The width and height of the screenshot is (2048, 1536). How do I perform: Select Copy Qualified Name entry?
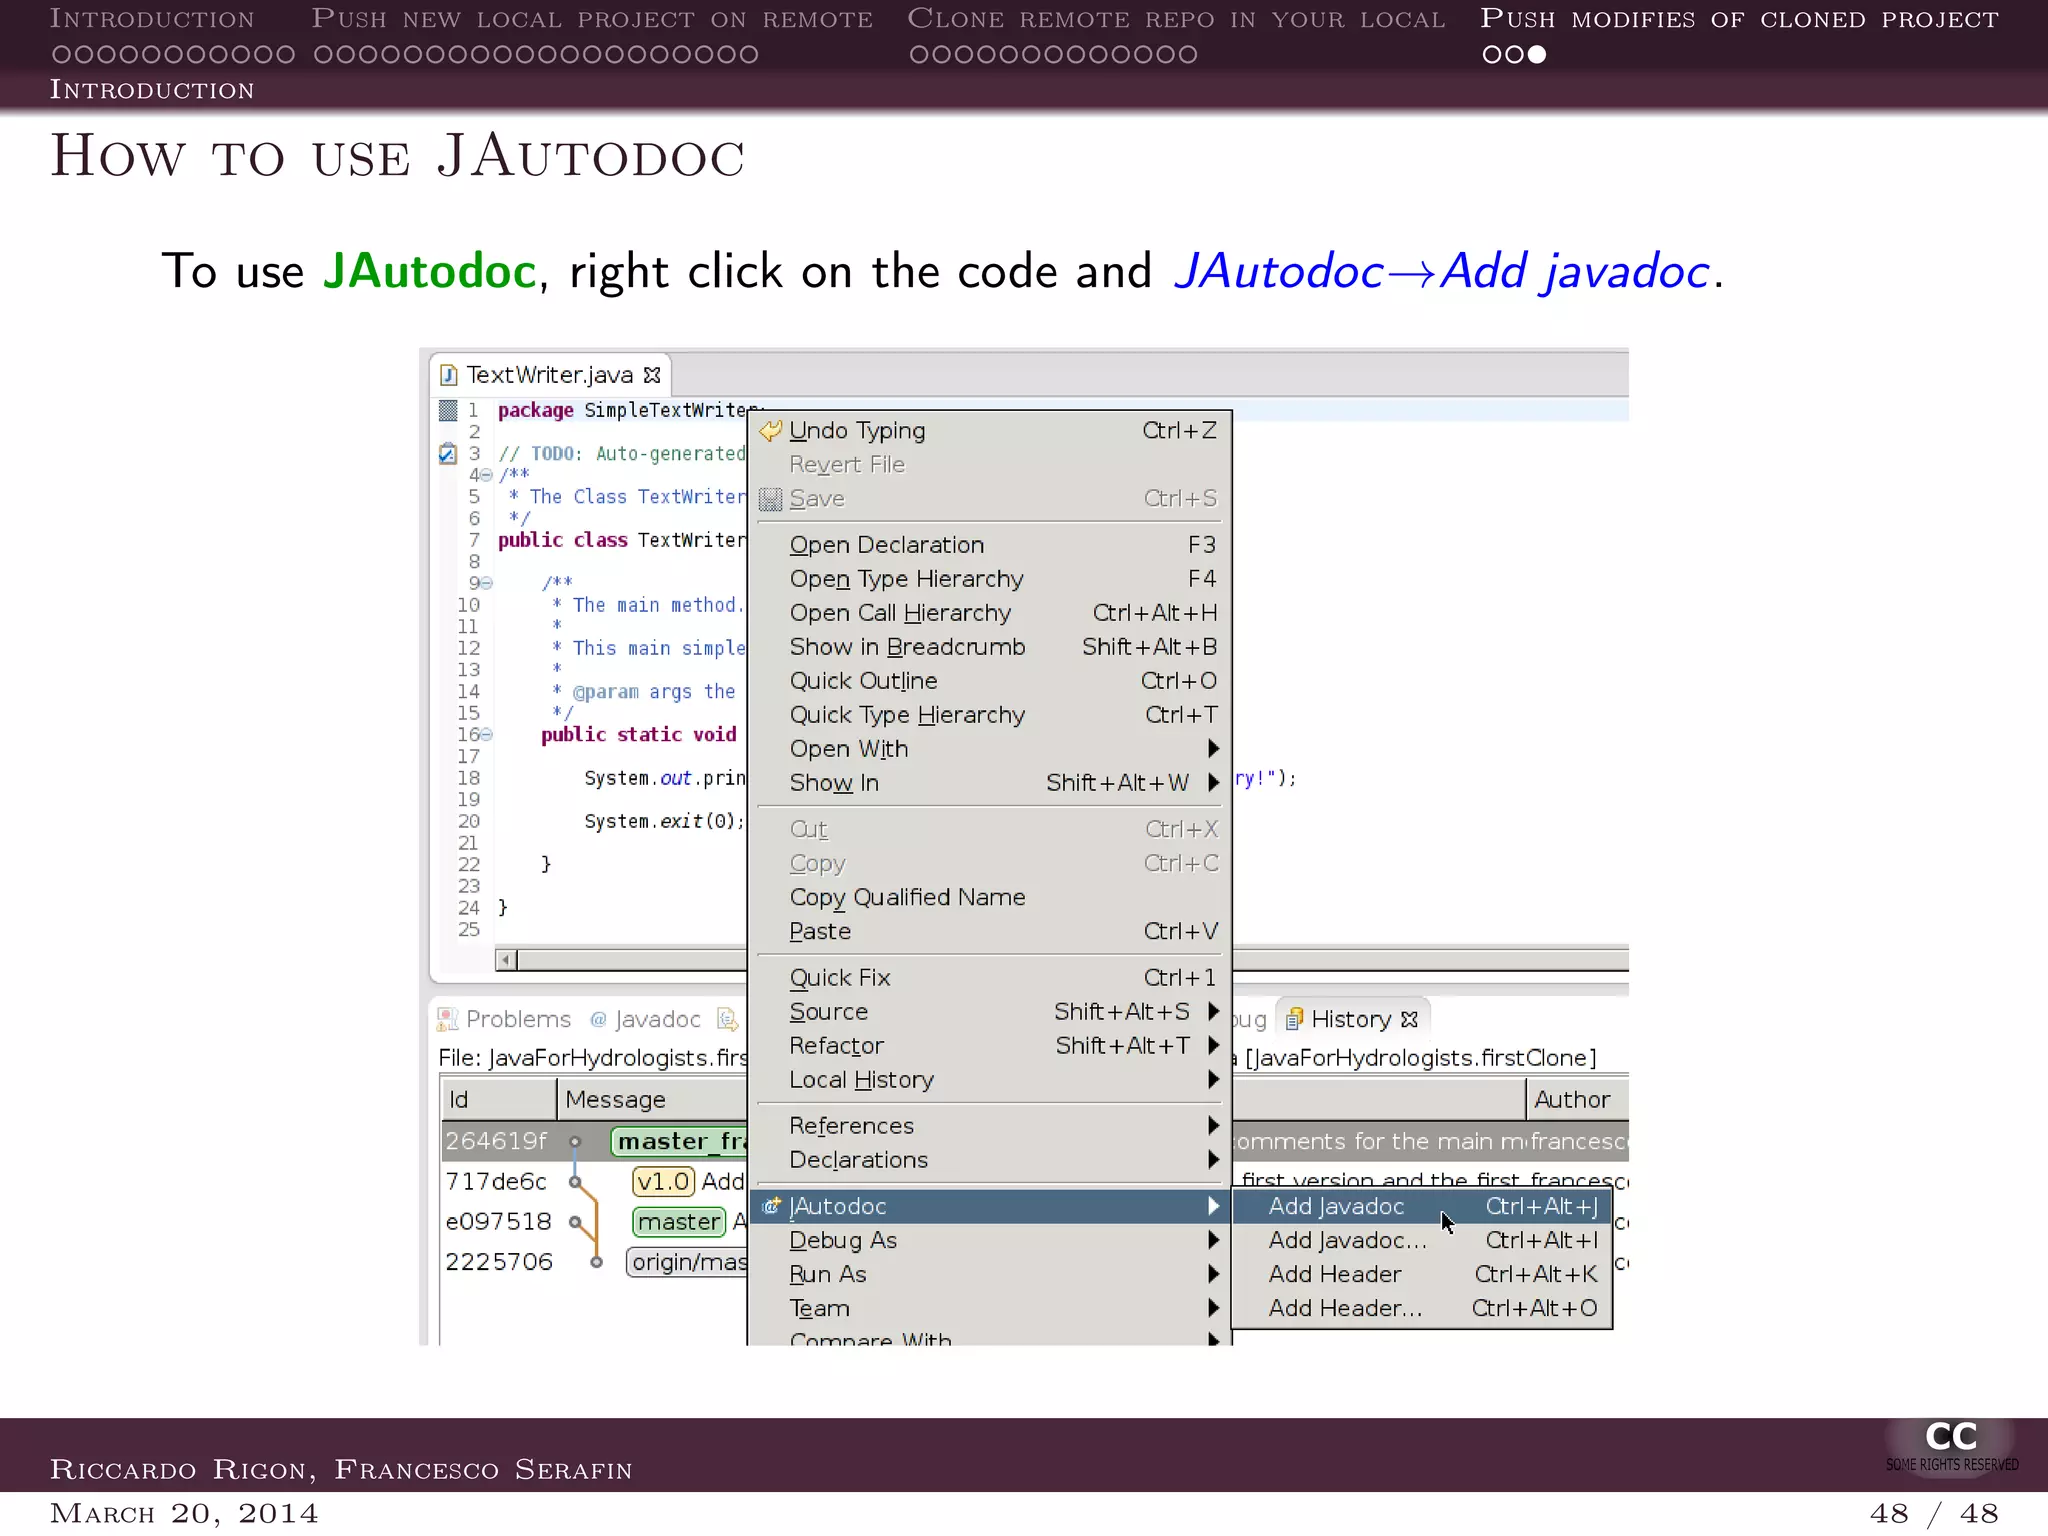point(990,897)
